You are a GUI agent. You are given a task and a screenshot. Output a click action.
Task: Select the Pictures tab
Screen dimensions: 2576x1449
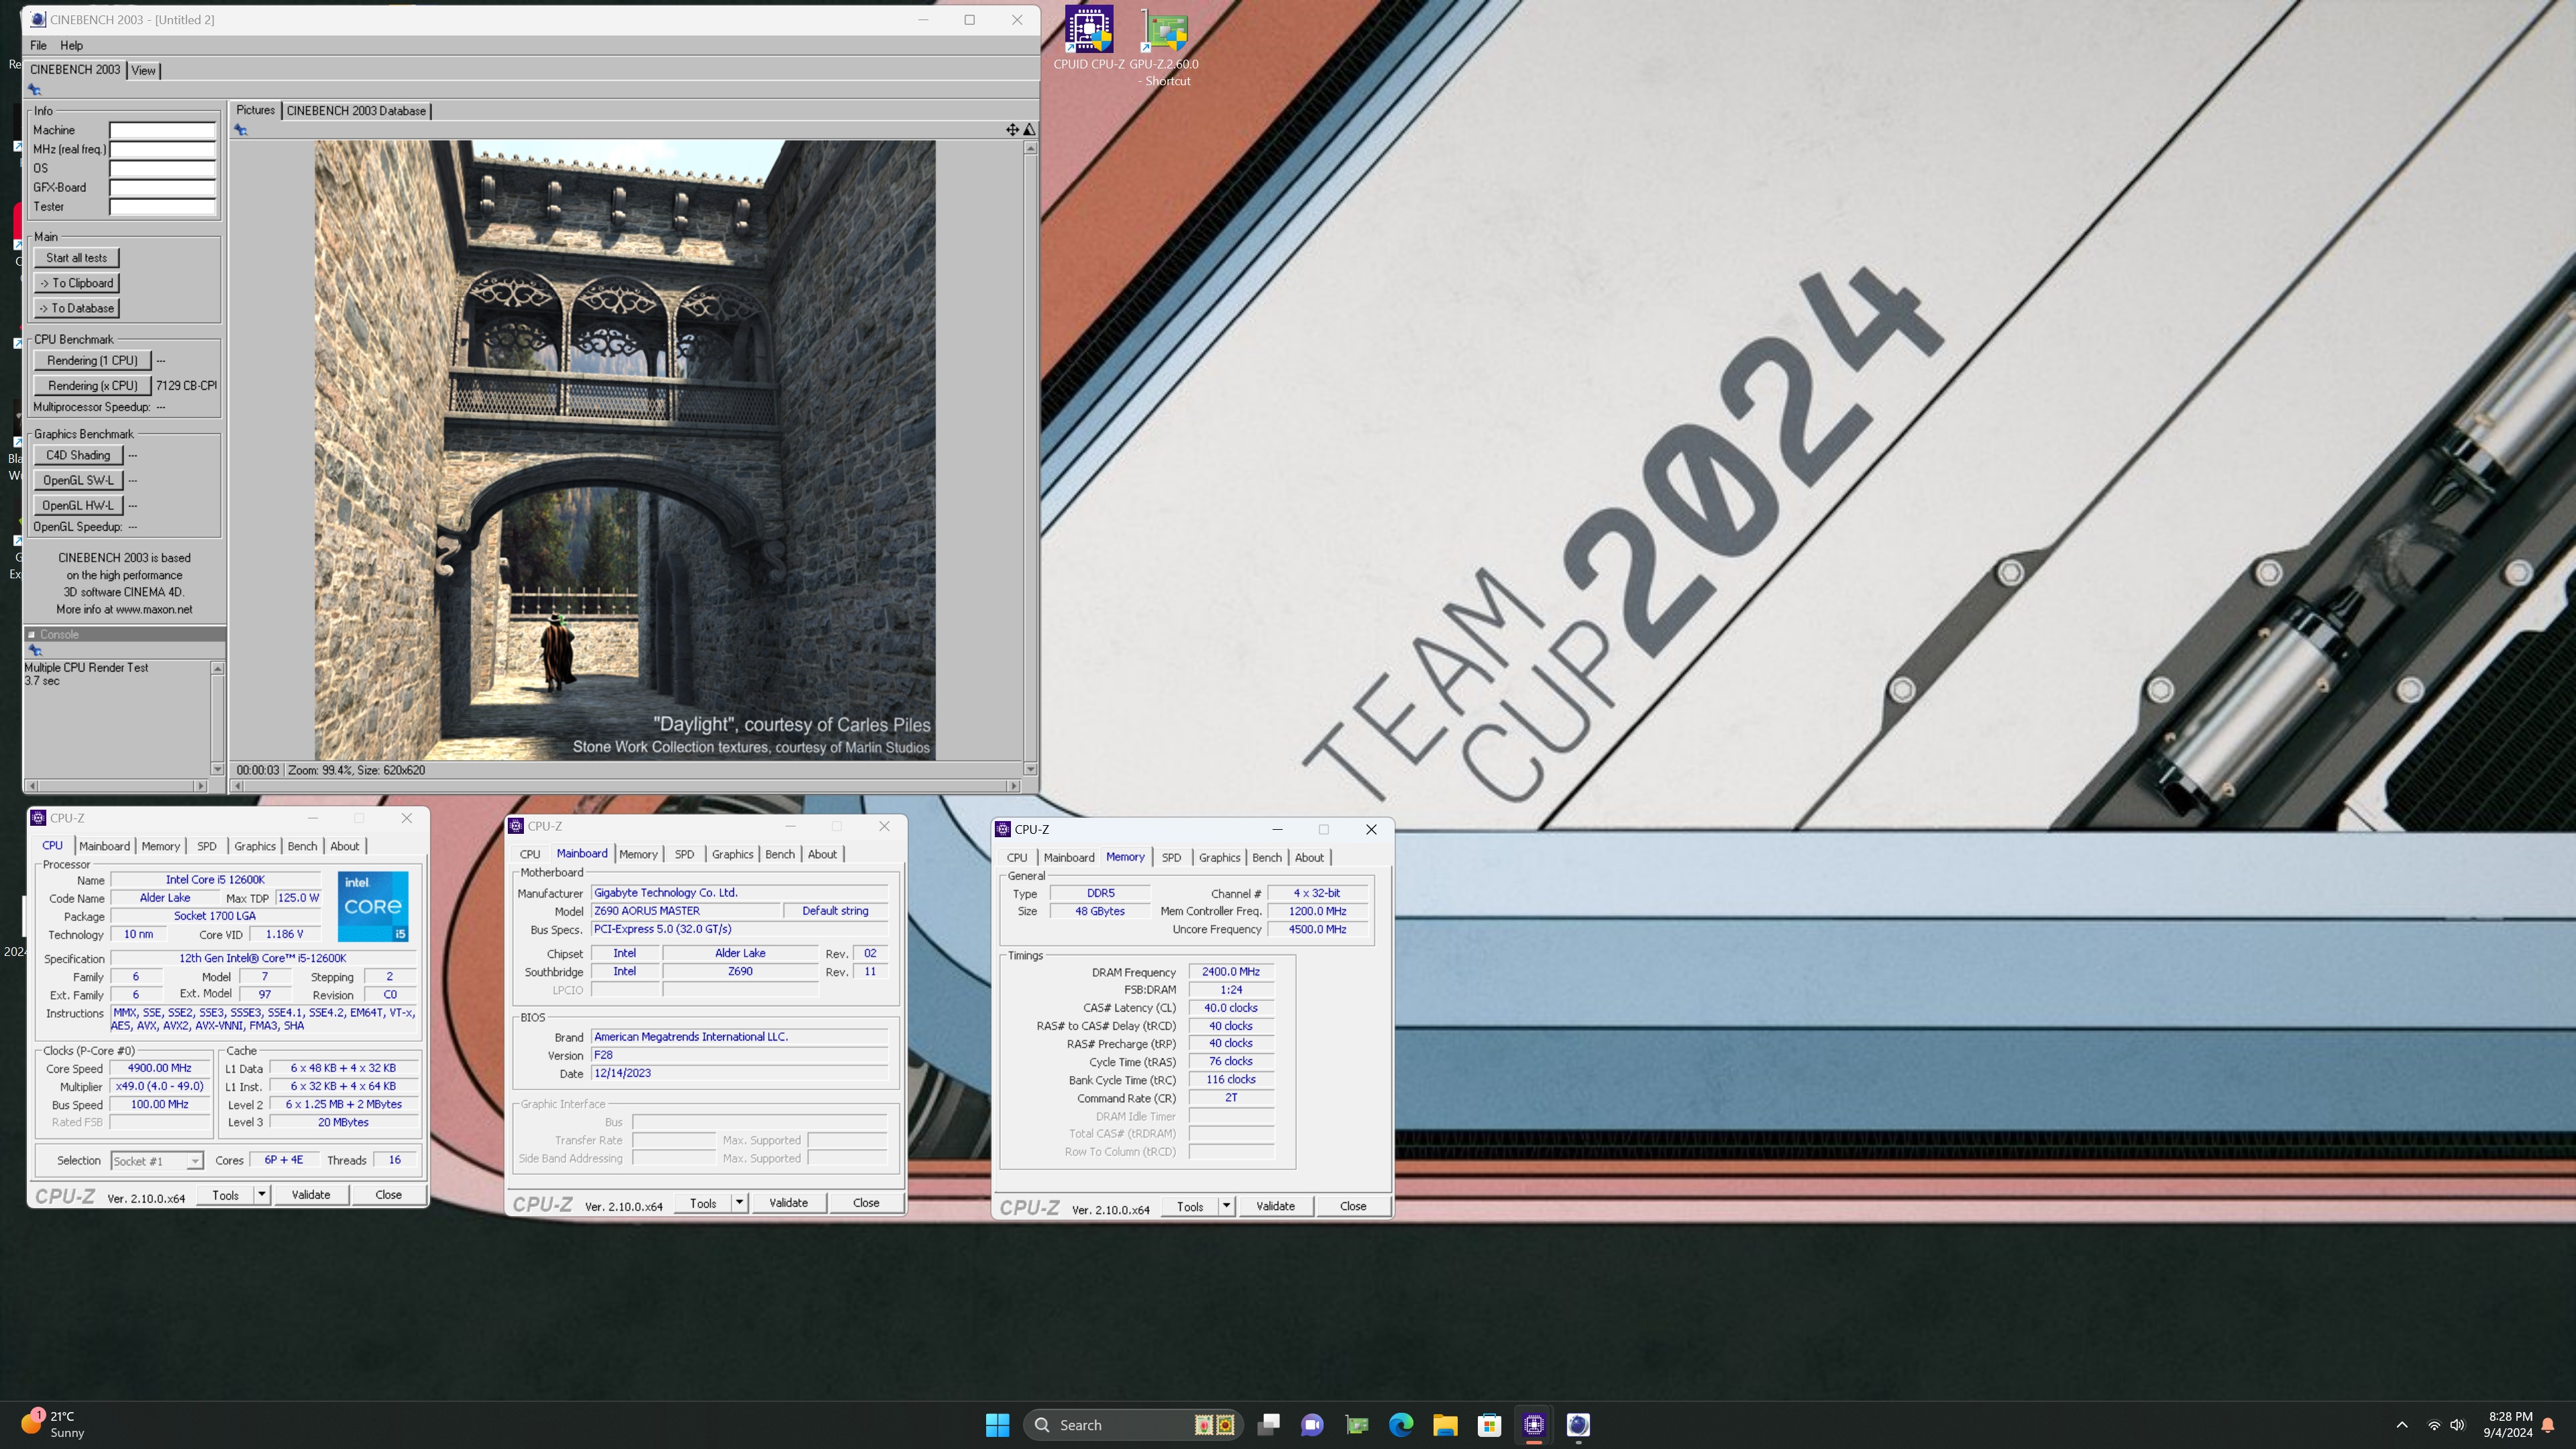click(255, 110)
